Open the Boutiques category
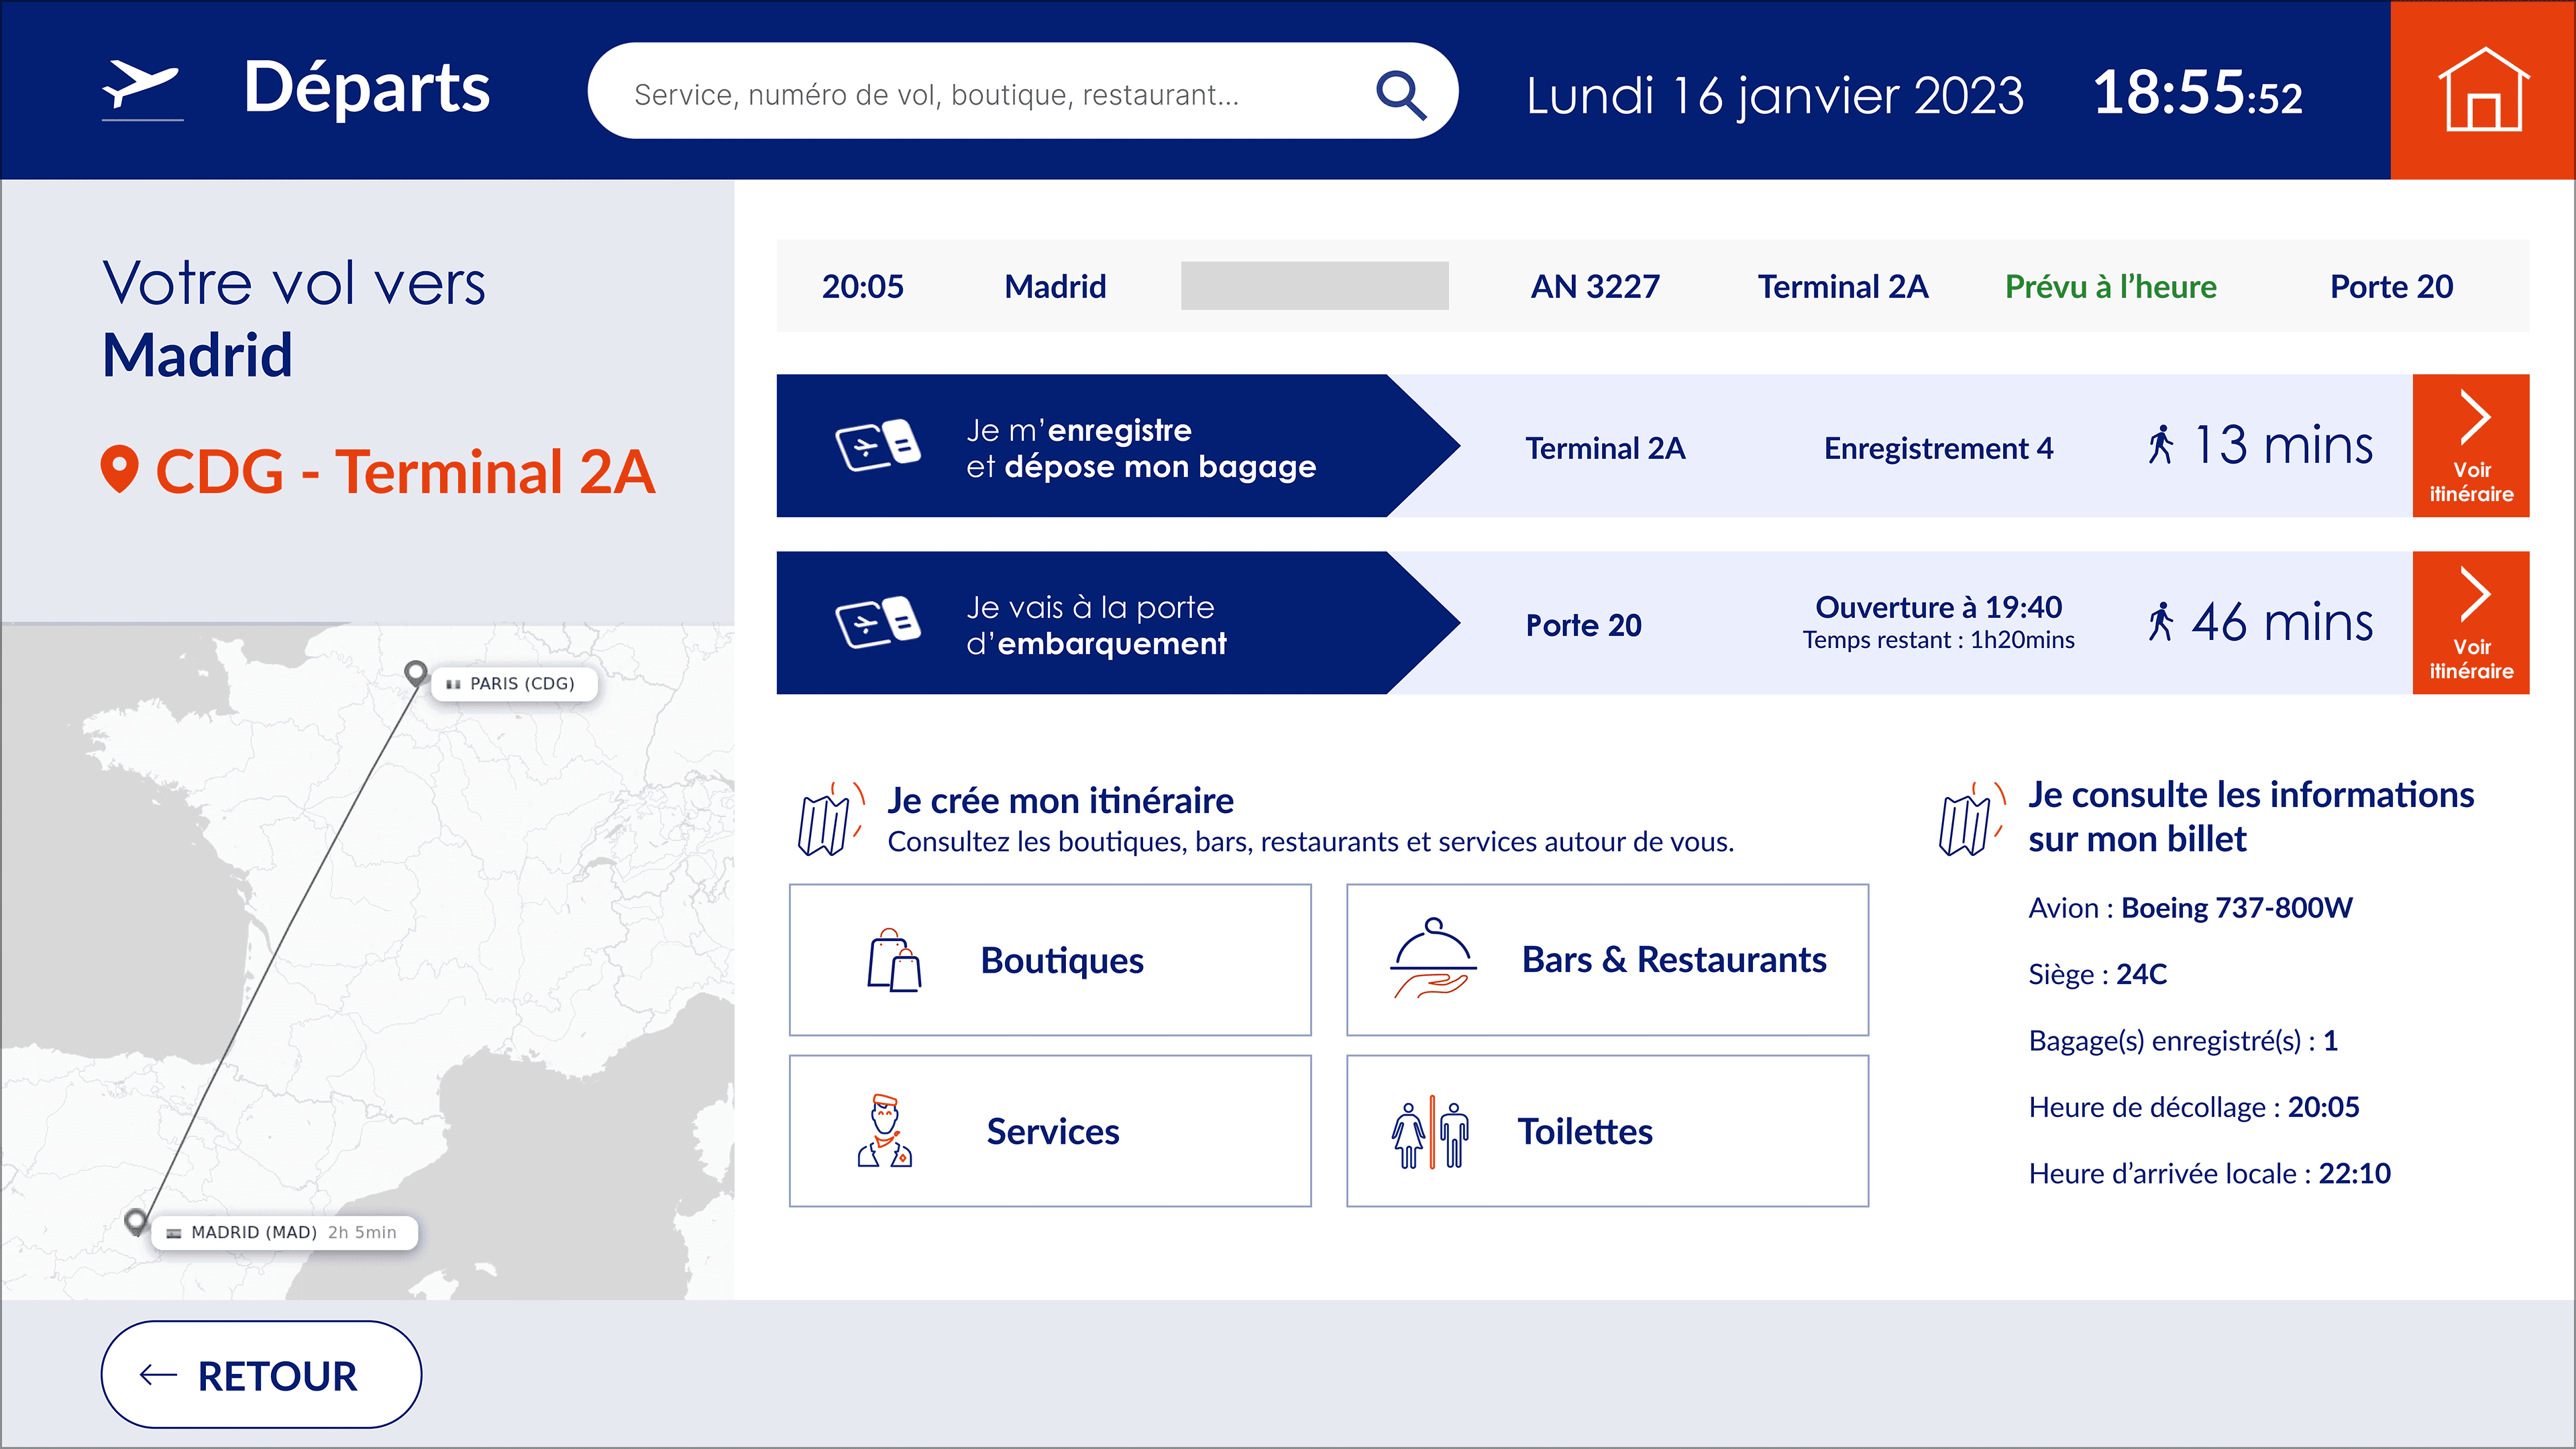Screen dimensions: 2576x1449 [x=1050, y=960]
